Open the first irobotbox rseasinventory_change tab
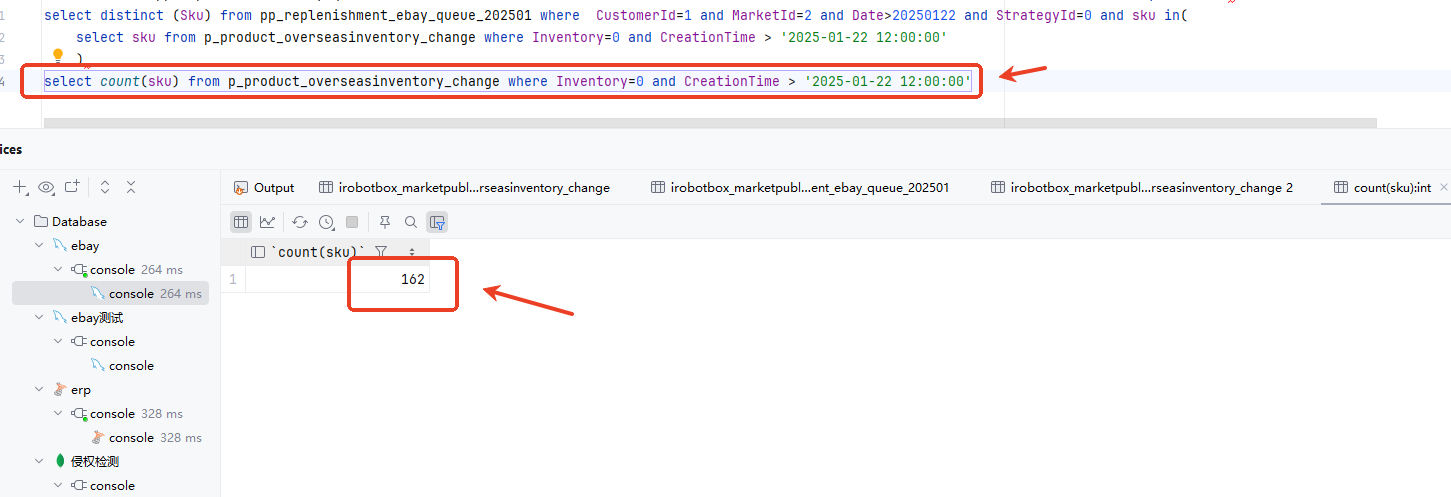The width and height of the screenshot is (1451, 497). [465, 187]
